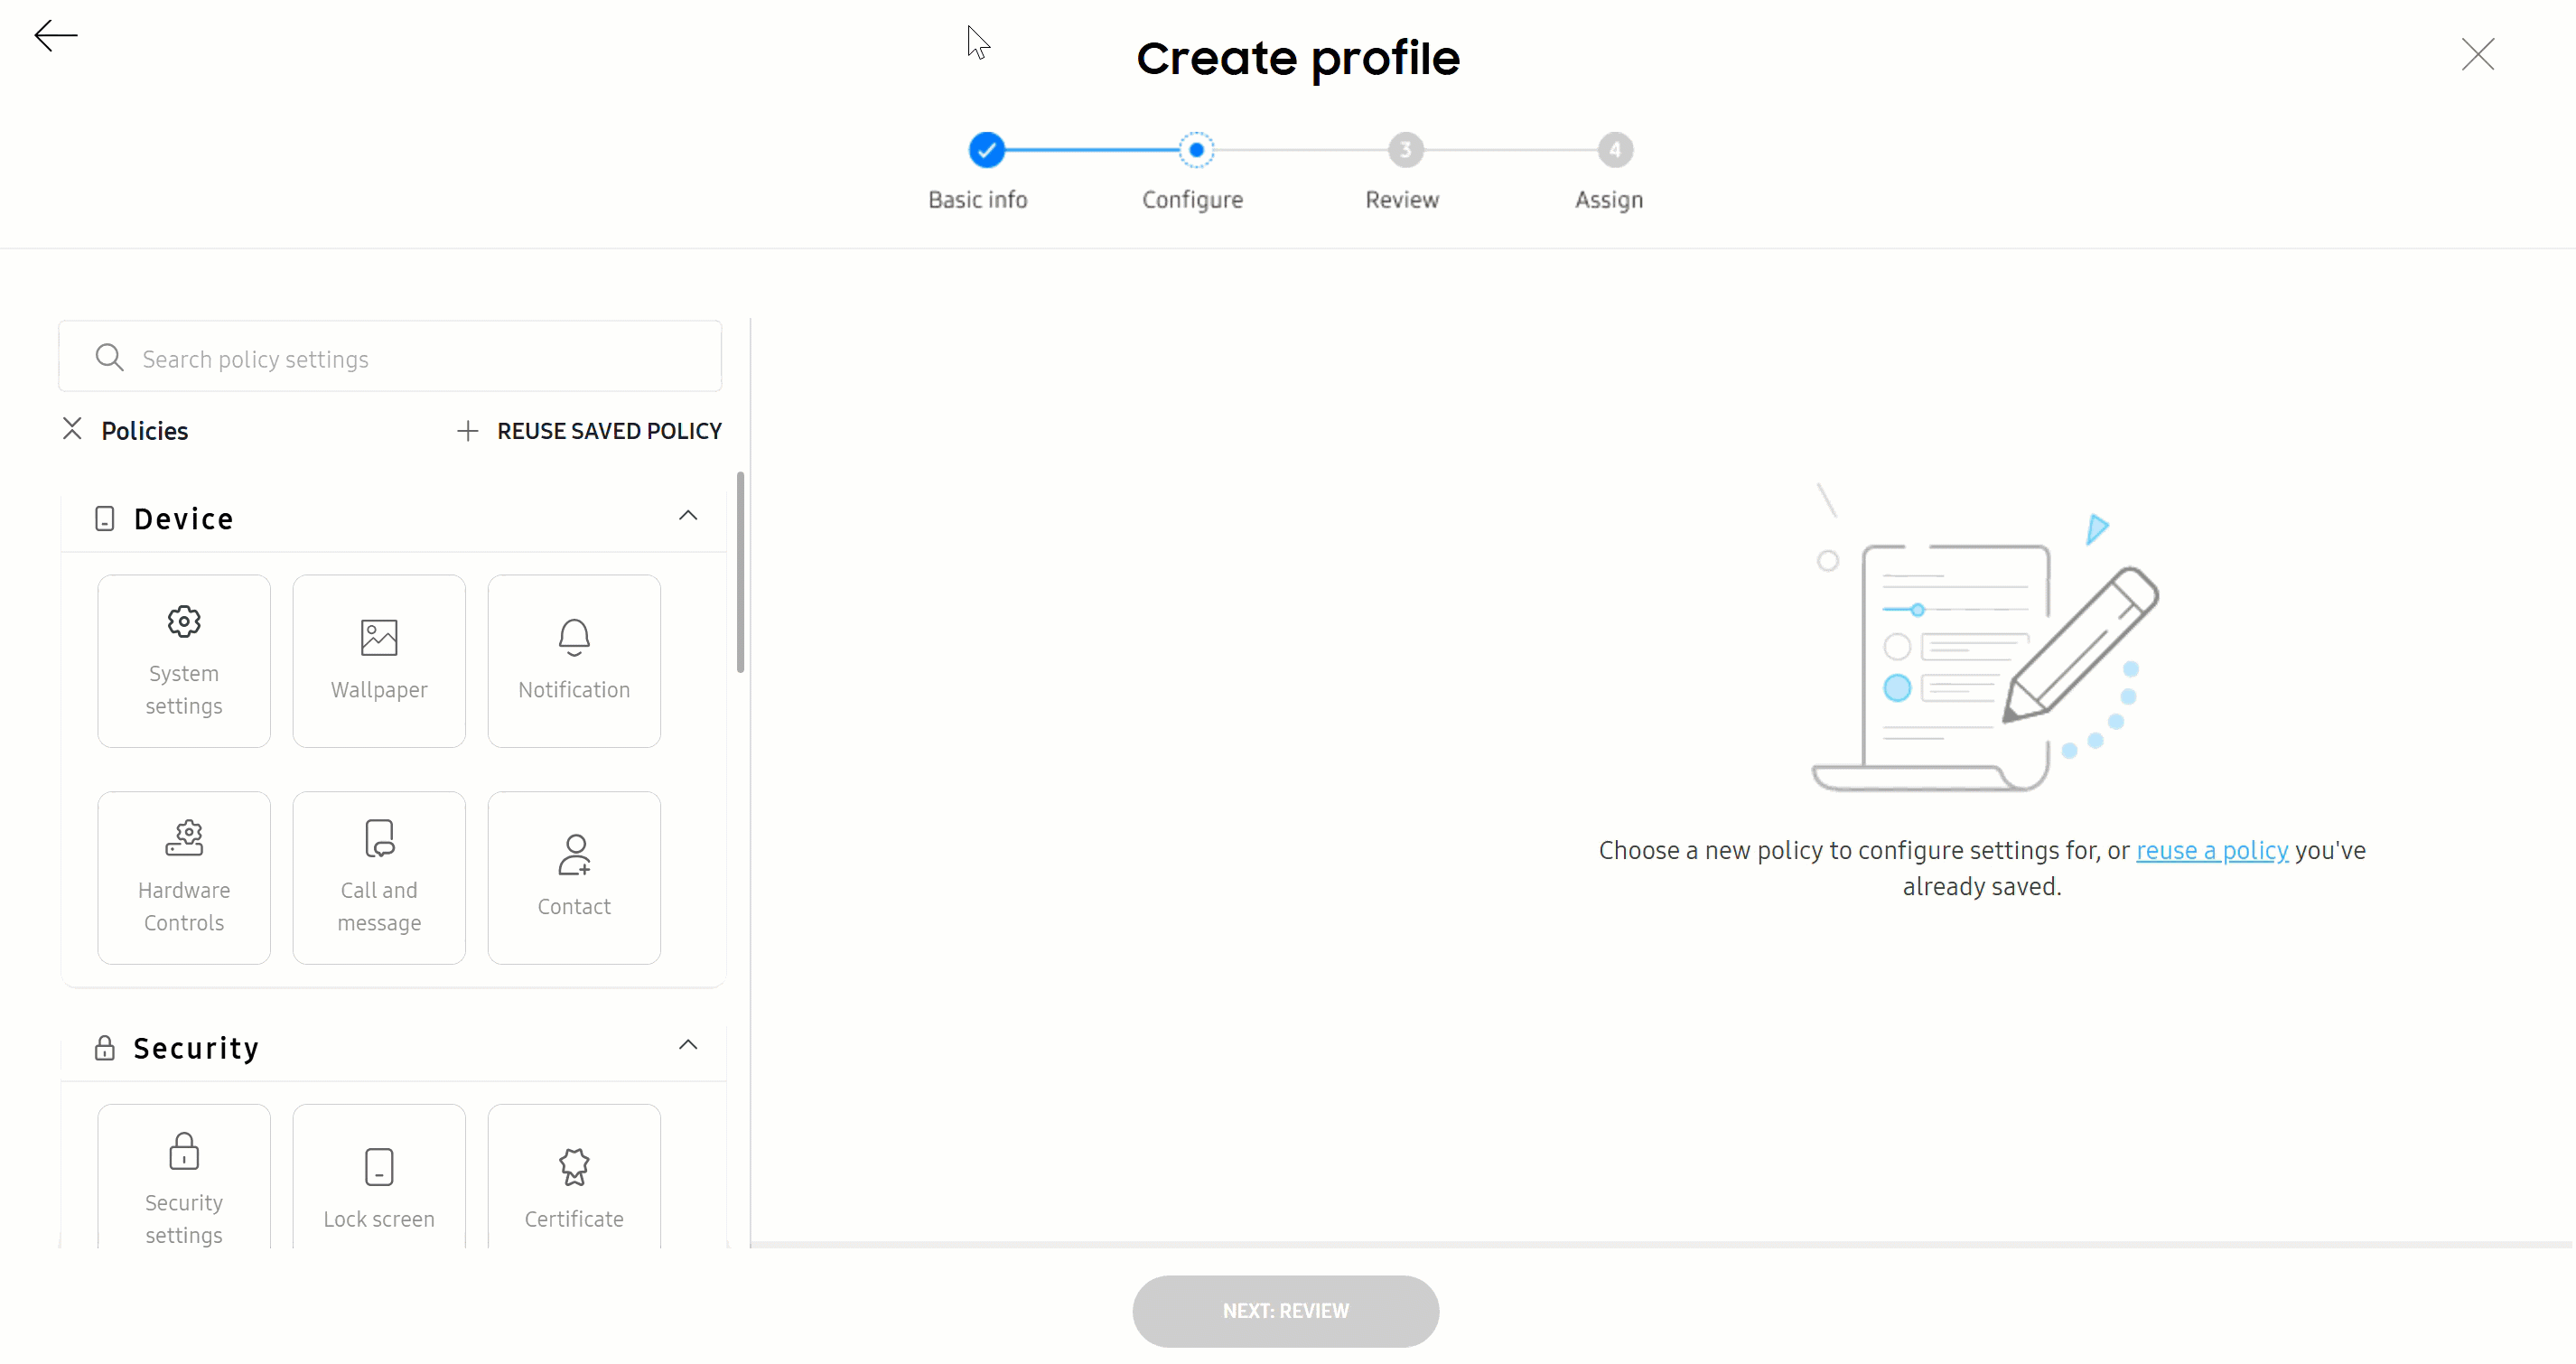Viewport: 2576px width, 1364px height.
Task: Open the Contact policy
Action: pyautogui.click(x=574, y=877)
